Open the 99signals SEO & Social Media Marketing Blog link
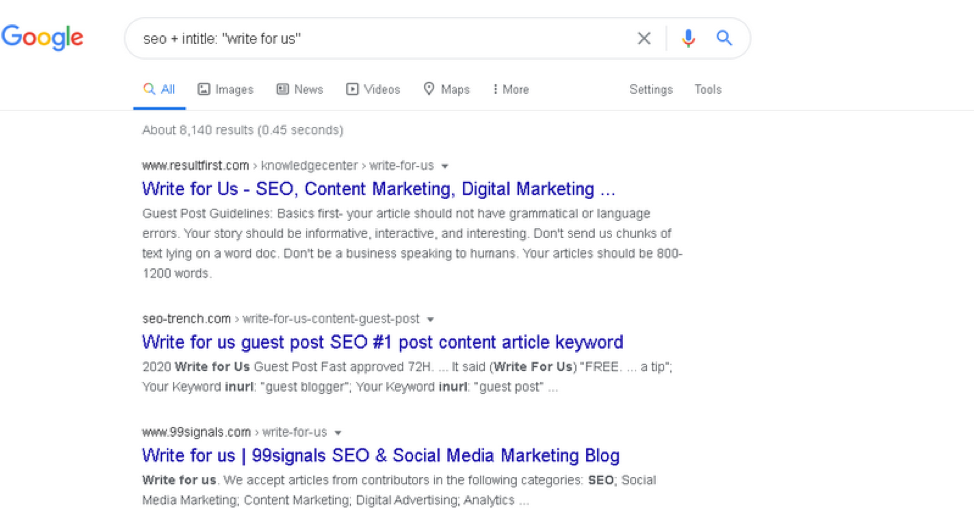The height and width of the screenshot is (508, 974). 380,456
